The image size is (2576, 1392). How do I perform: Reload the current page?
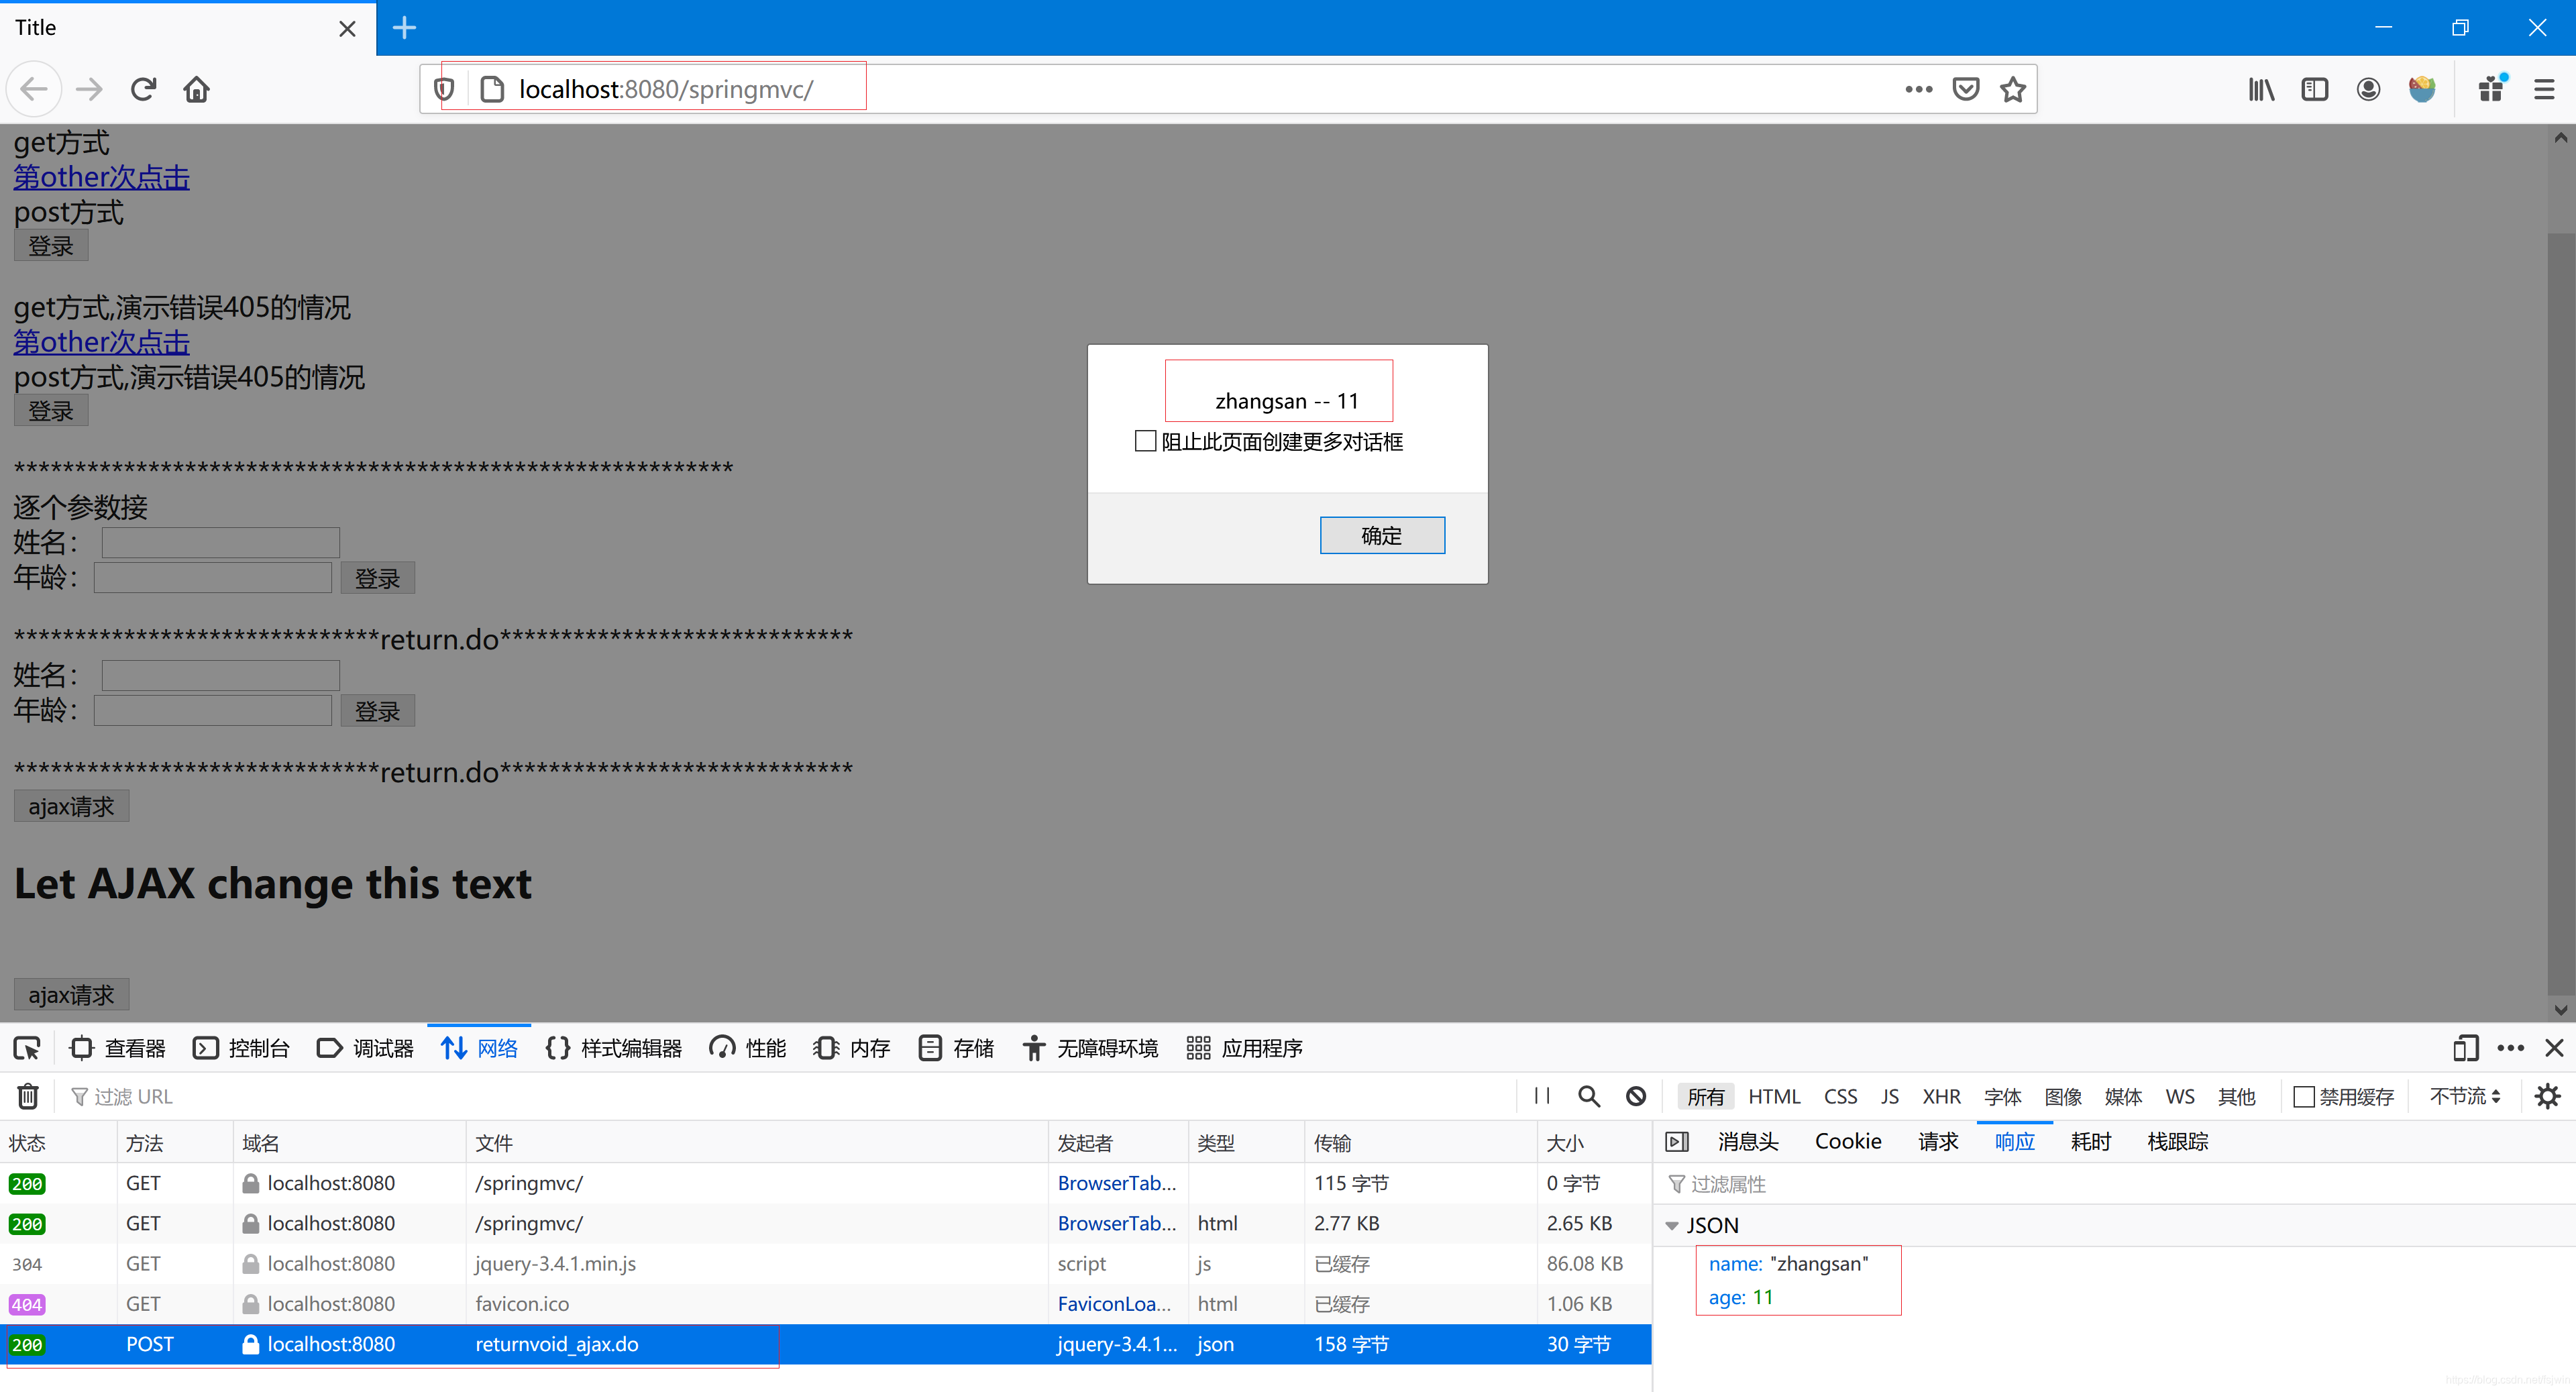[x=143, y=90]
